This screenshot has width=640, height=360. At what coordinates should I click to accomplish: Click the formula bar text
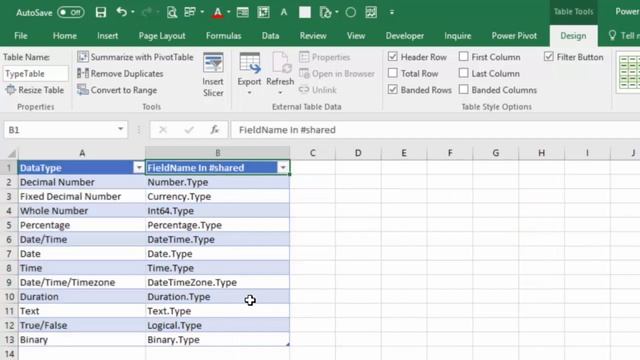287,130
